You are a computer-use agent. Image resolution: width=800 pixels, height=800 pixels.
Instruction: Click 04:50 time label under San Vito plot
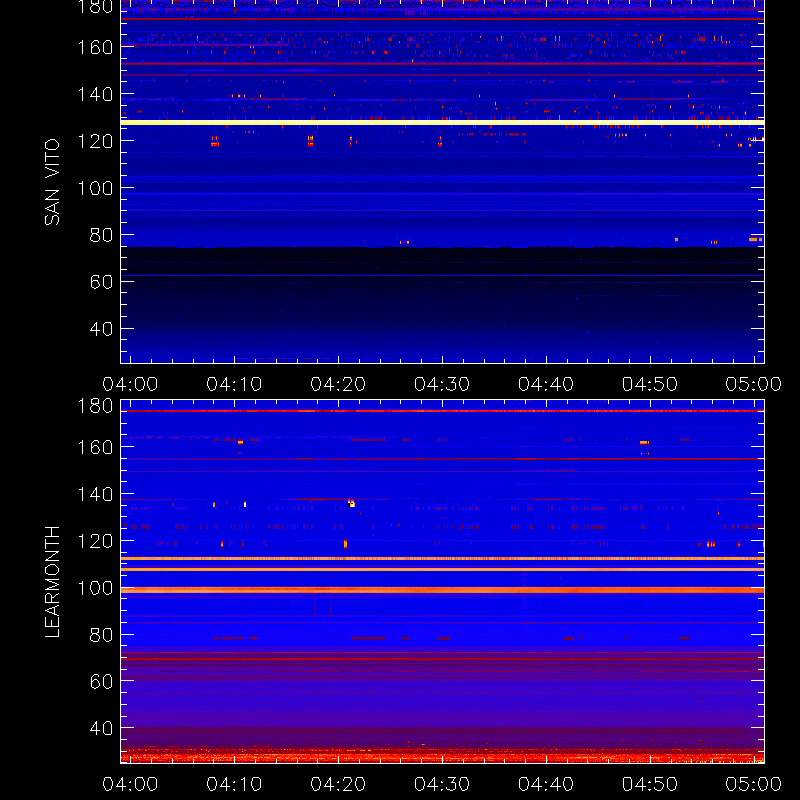[649, 384]
